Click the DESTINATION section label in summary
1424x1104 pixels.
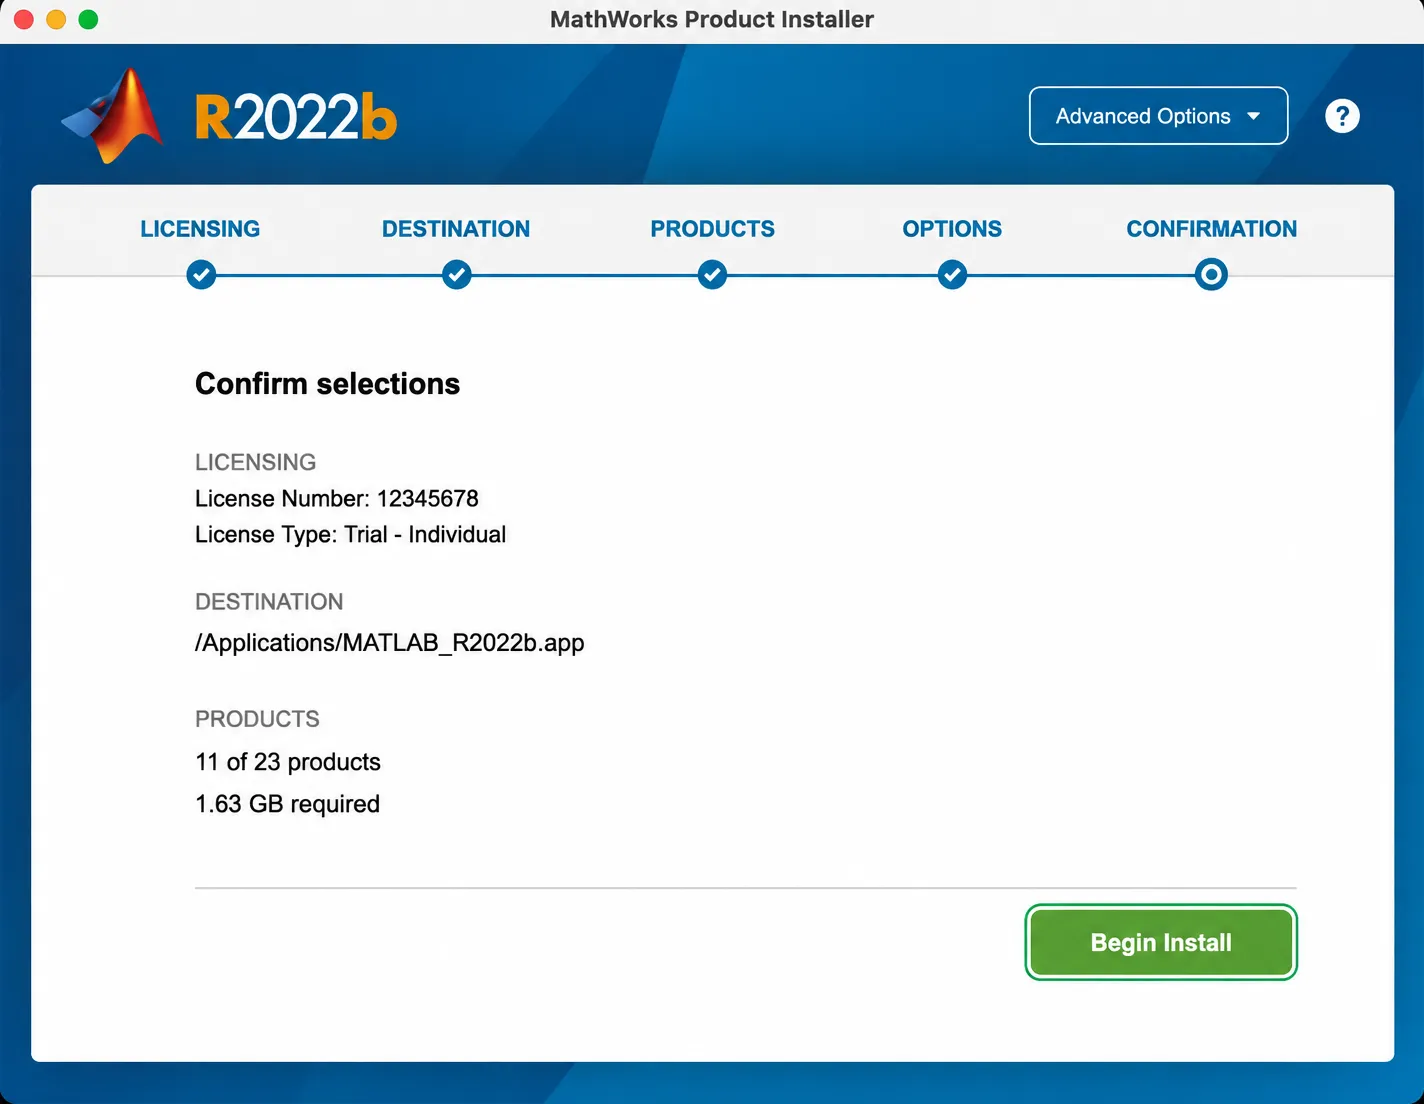click(269, 602)
